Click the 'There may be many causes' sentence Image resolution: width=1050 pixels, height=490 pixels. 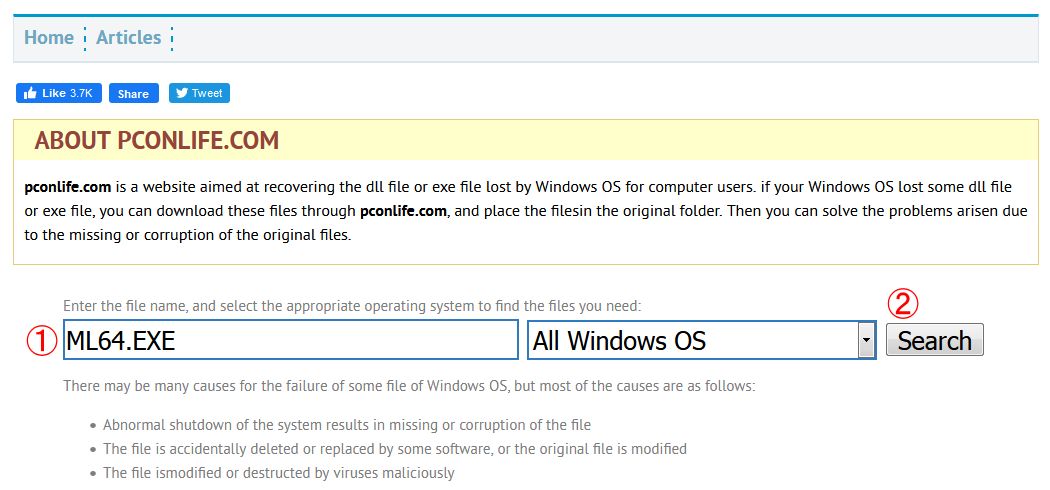(409, 385)
